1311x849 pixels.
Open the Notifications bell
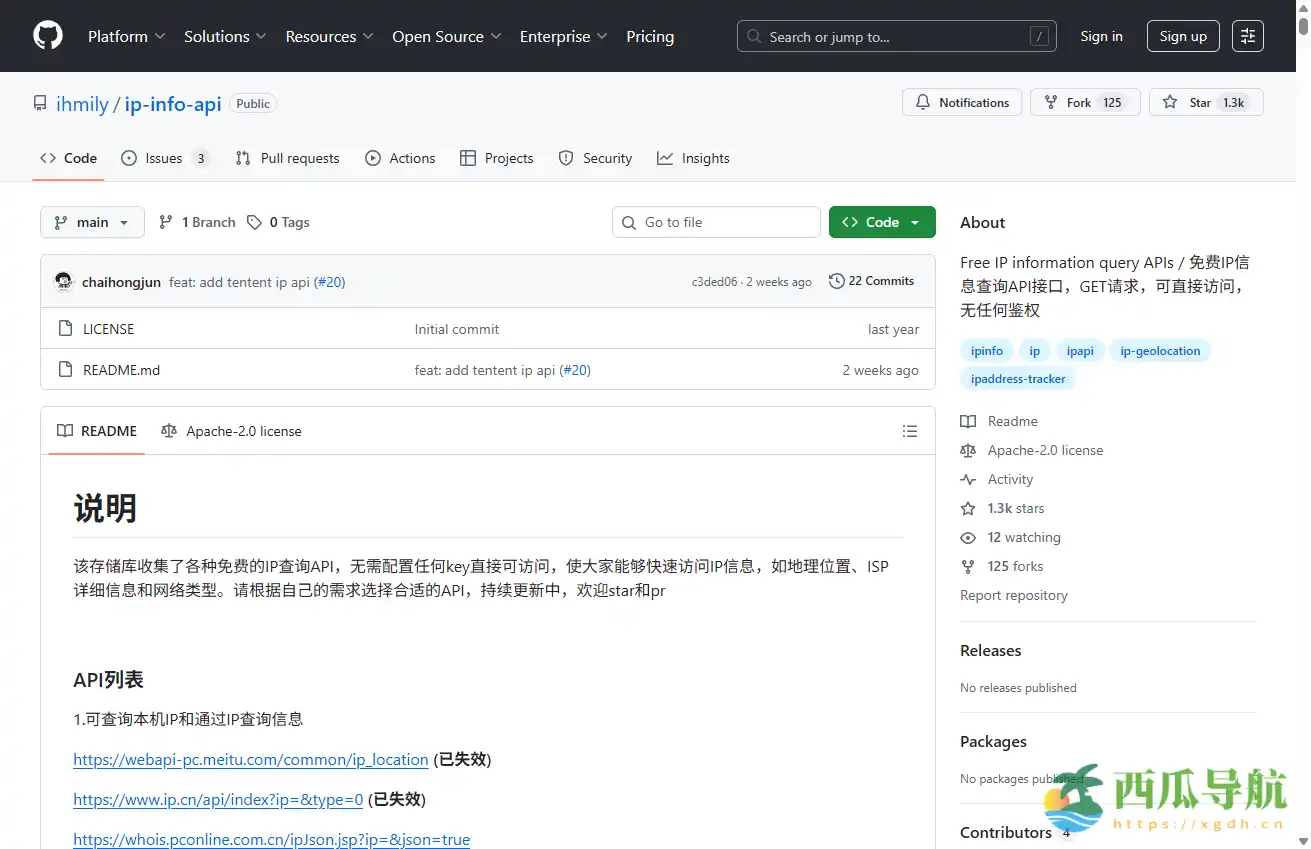922,102
